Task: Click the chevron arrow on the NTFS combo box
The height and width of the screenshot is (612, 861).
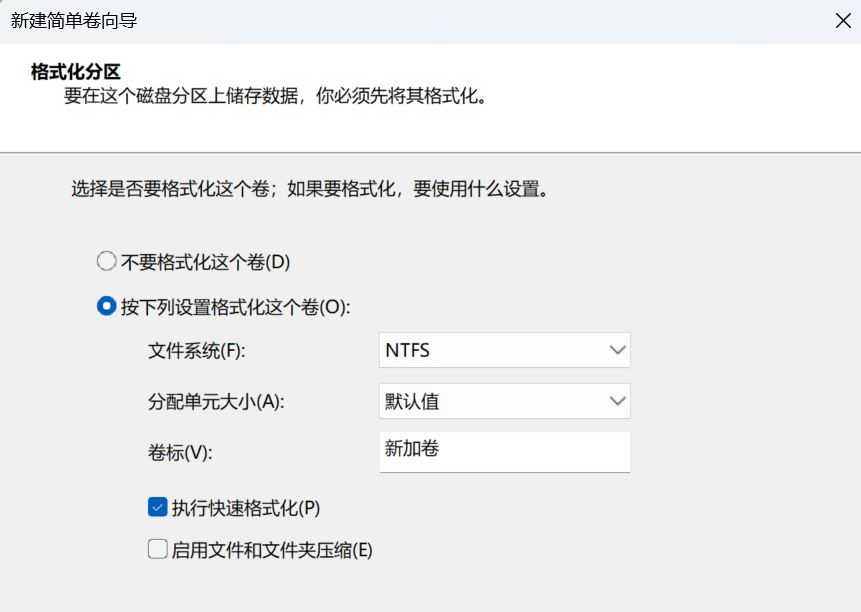Action: click(616, 350)
